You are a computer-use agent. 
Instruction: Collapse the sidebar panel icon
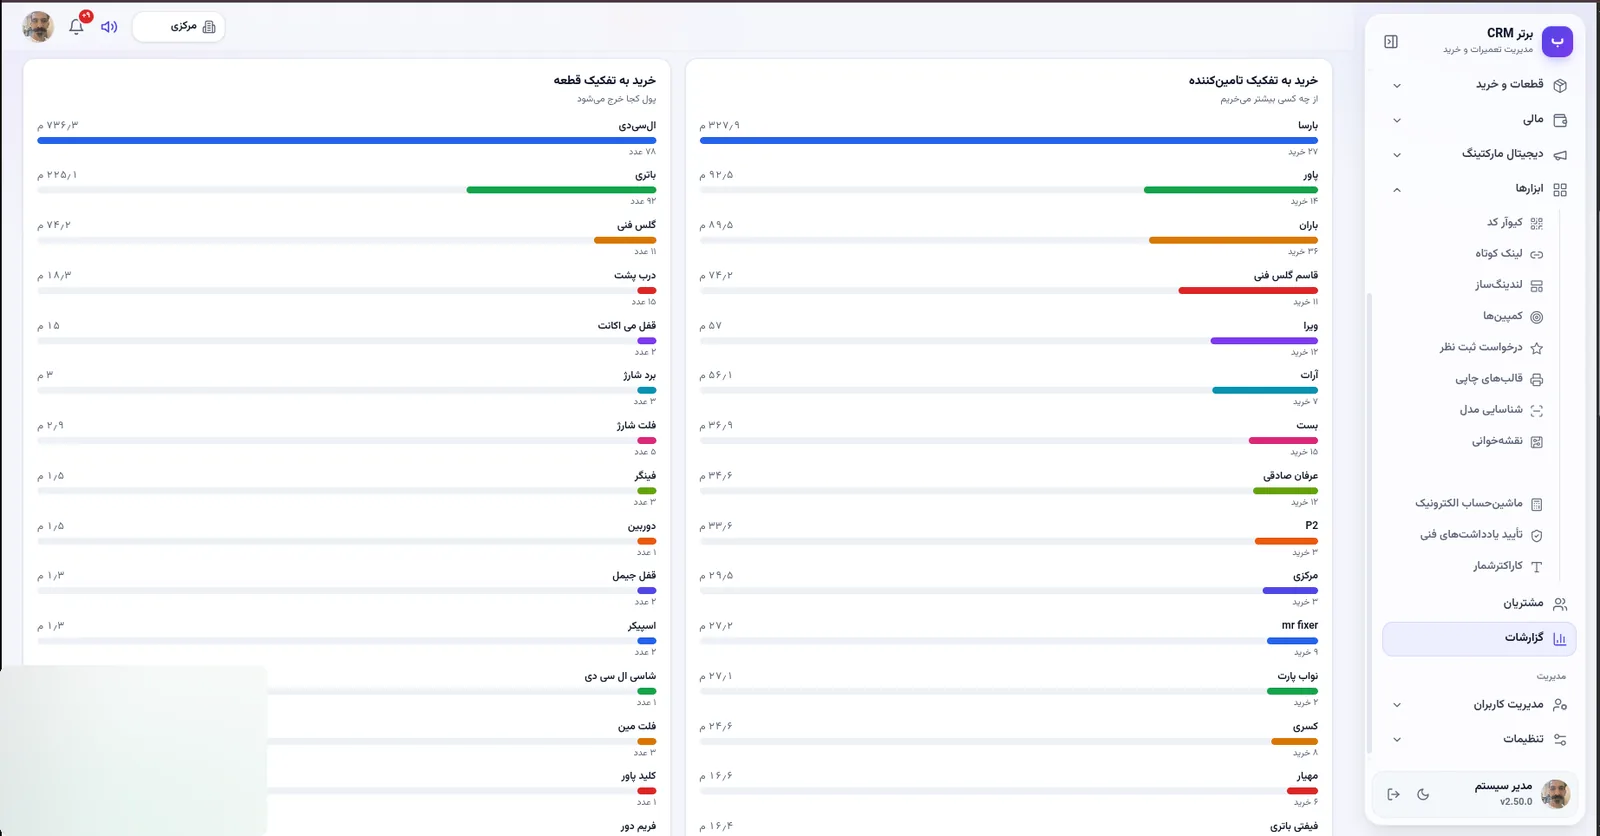click(x=1391, y=41)
